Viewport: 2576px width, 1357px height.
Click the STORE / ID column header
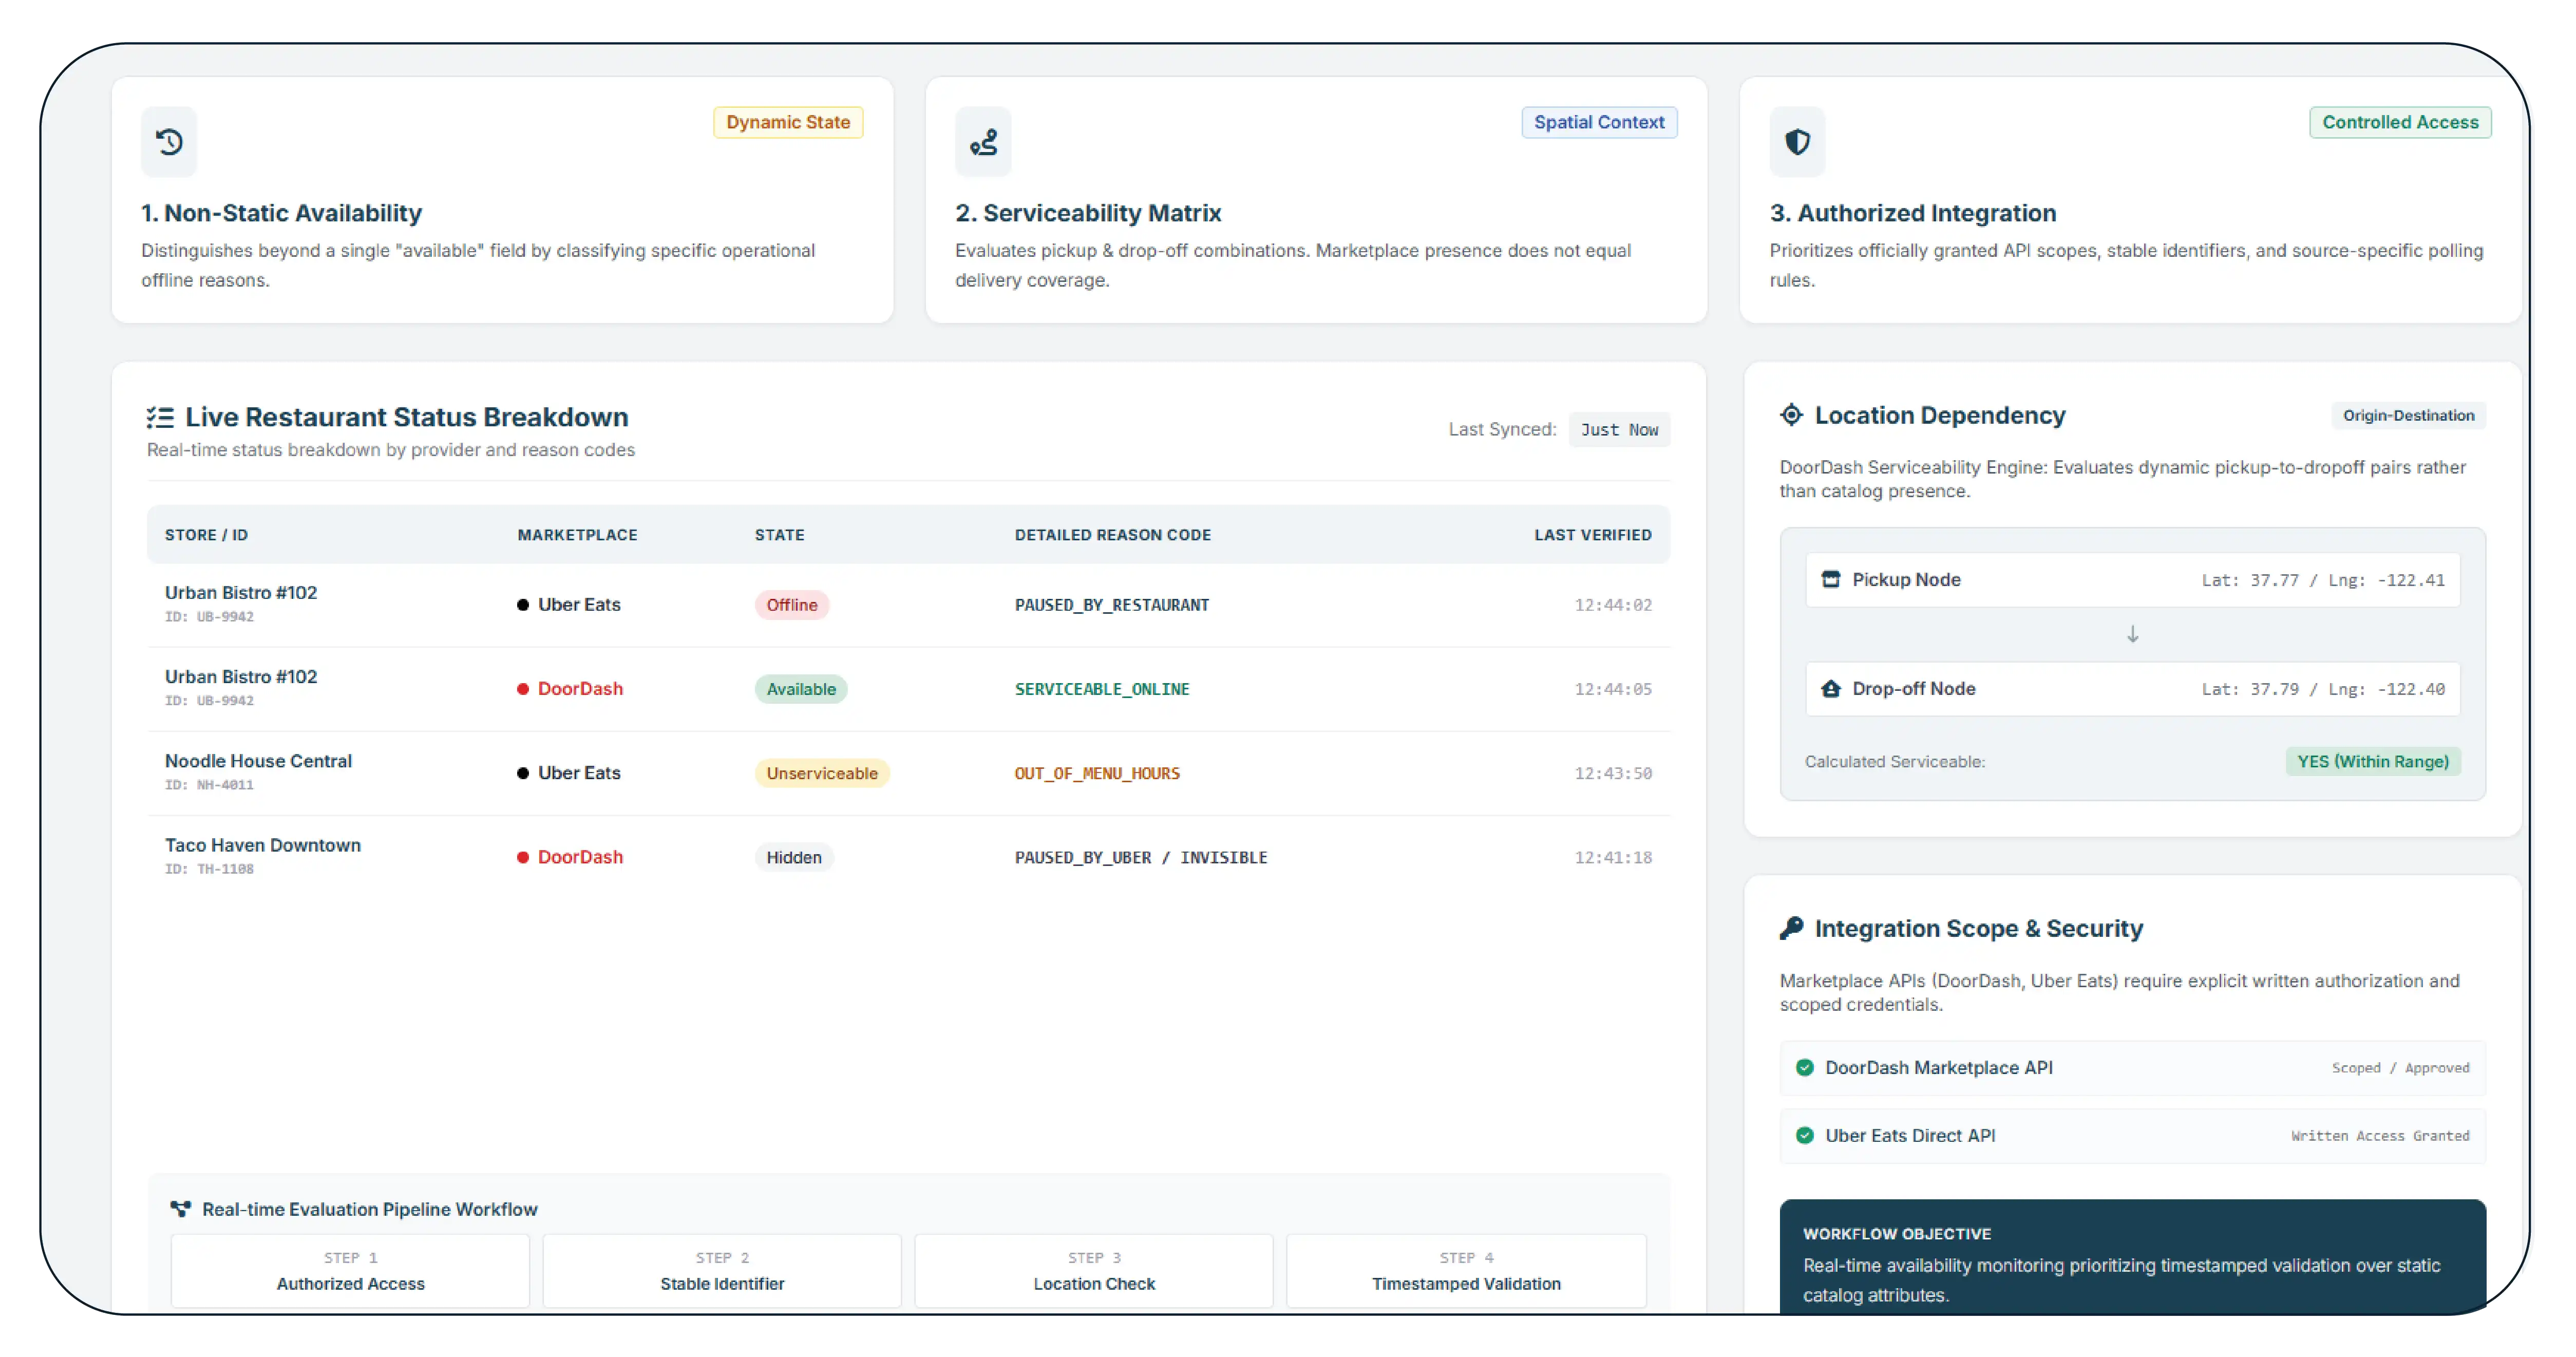coord(206,534)
